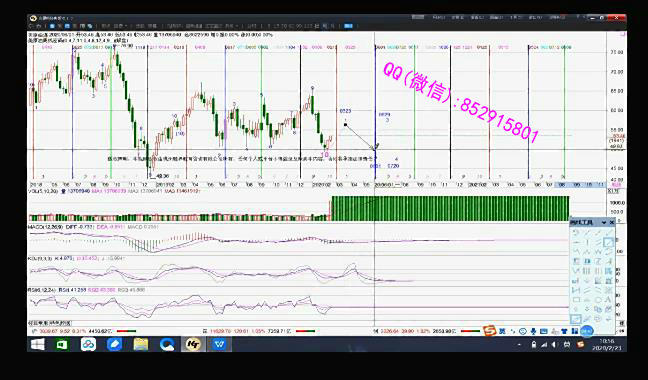Open the folder icon in the taskbar
Viewport: 648px width, 380px height.
click(x=141, y=344)
